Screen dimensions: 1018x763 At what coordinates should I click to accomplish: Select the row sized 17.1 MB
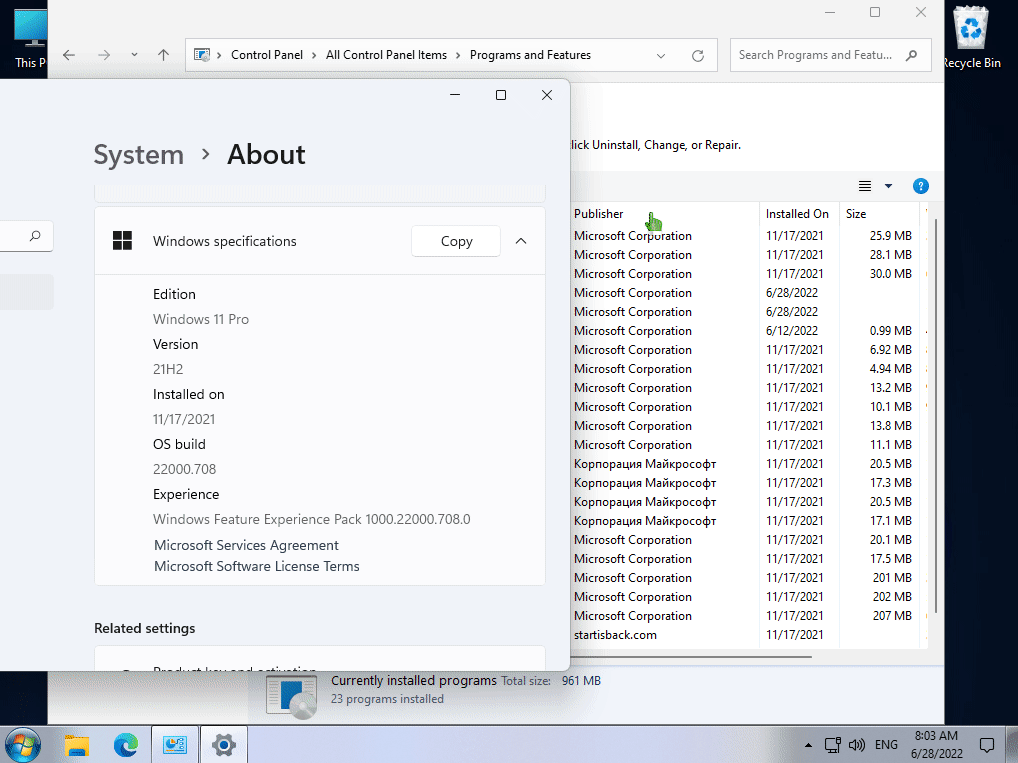pyautogui.click(x=747, y=521)
